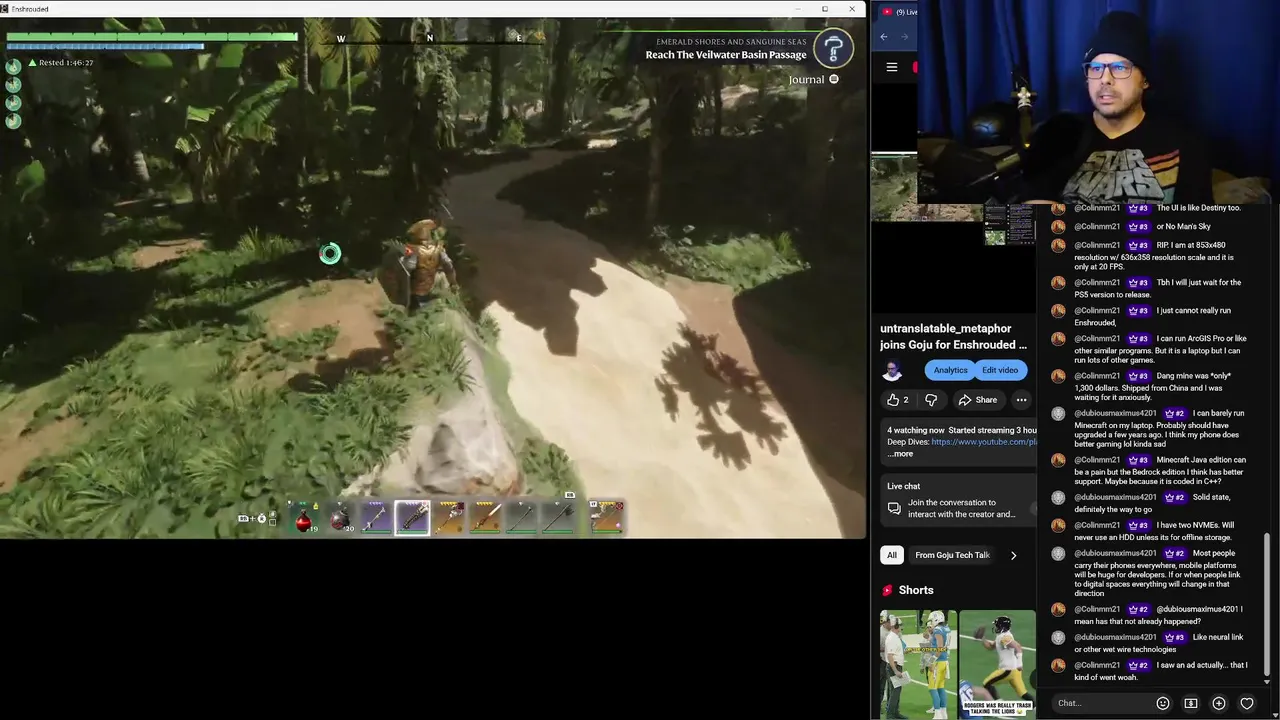Click the quest help question-mark icon

coord(833,48)
